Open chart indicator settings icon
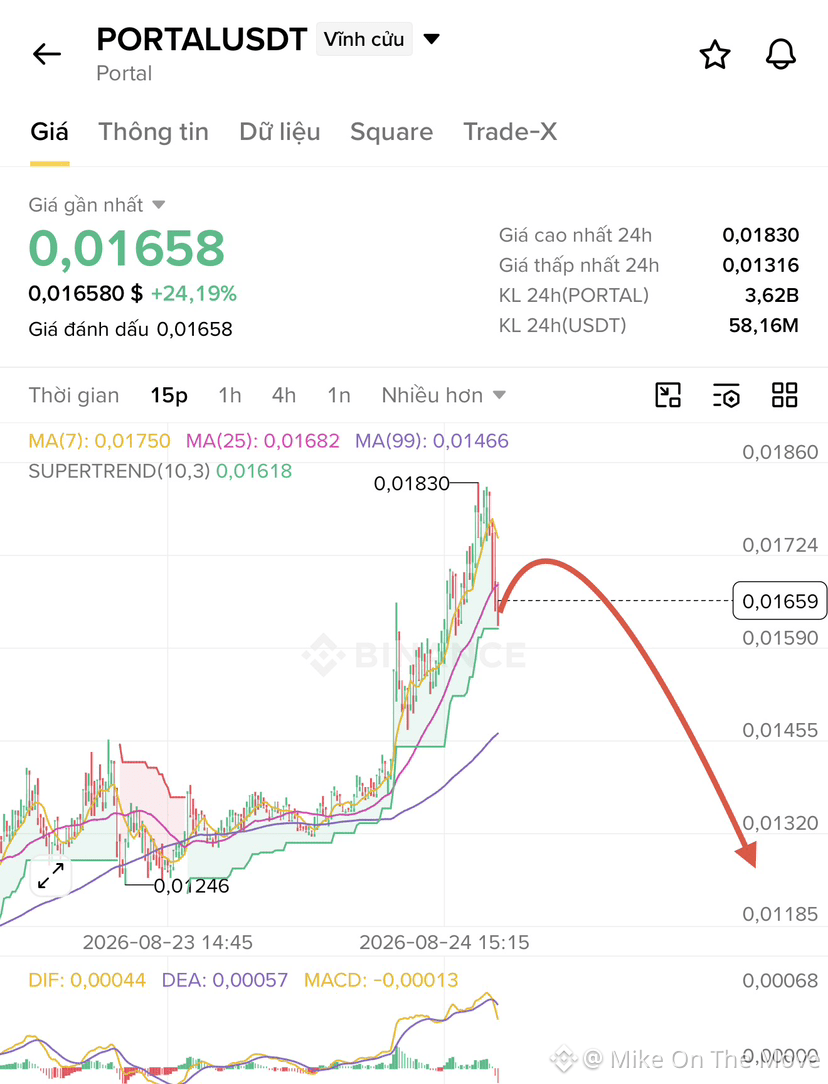Viewport: 828px width, 1084px height. (x=726, y=395)
